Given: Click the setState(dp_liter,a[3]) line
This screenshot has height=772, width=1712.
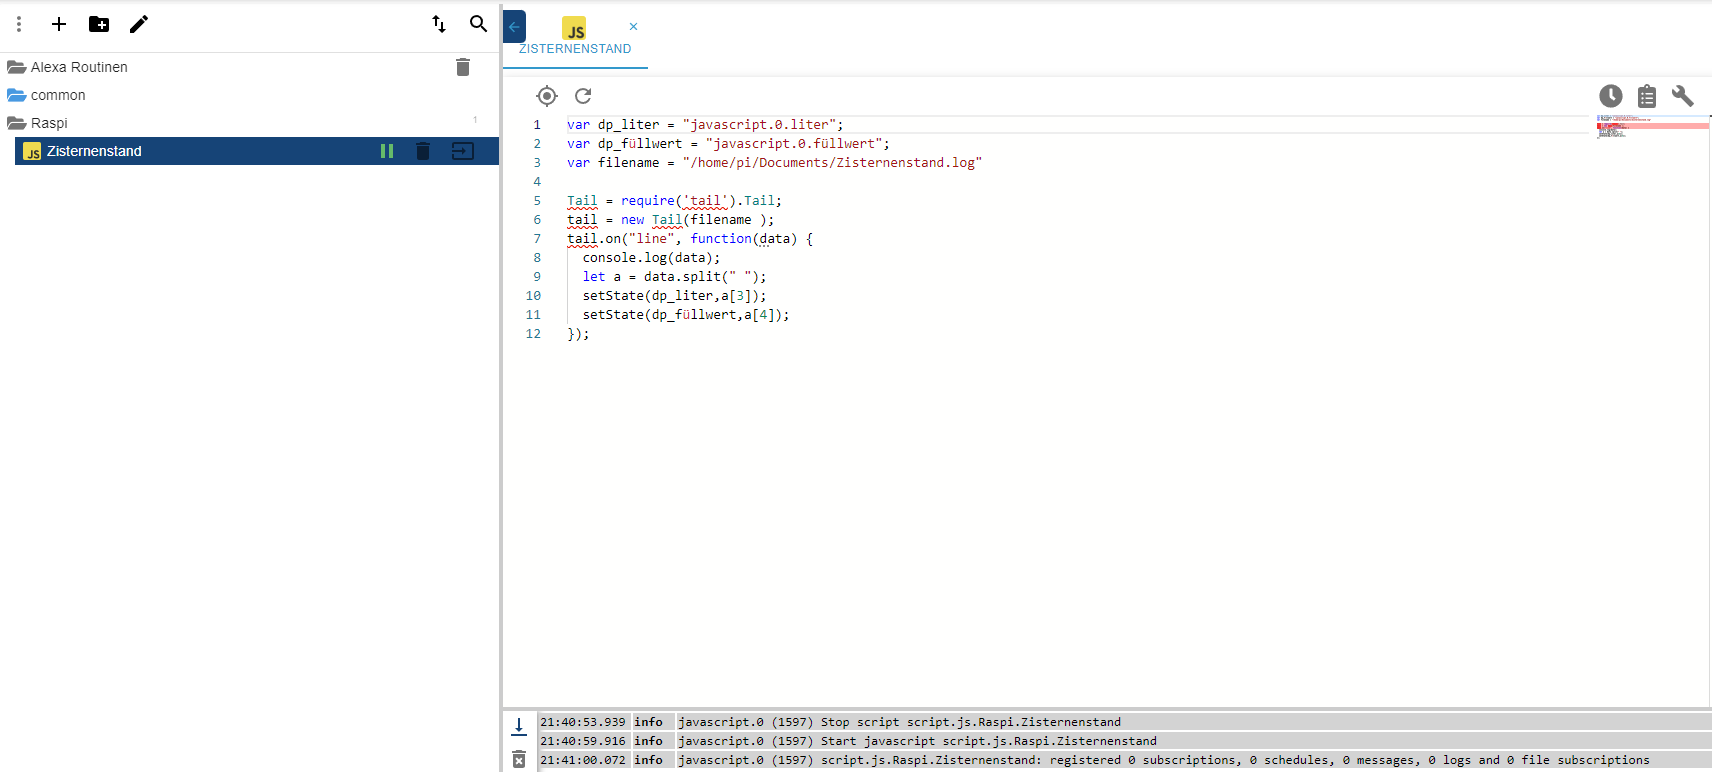Looking at the screenshot, I should 675,296.
